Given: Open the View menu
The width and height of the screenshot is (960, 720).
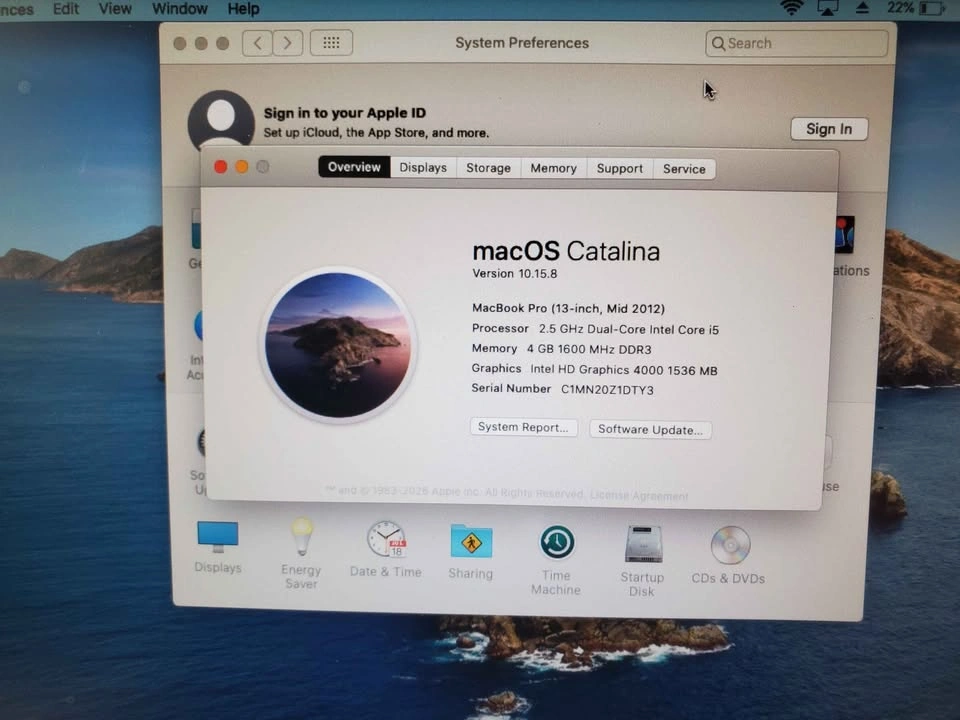Looking at the screenshot, I should pos(115,9).
